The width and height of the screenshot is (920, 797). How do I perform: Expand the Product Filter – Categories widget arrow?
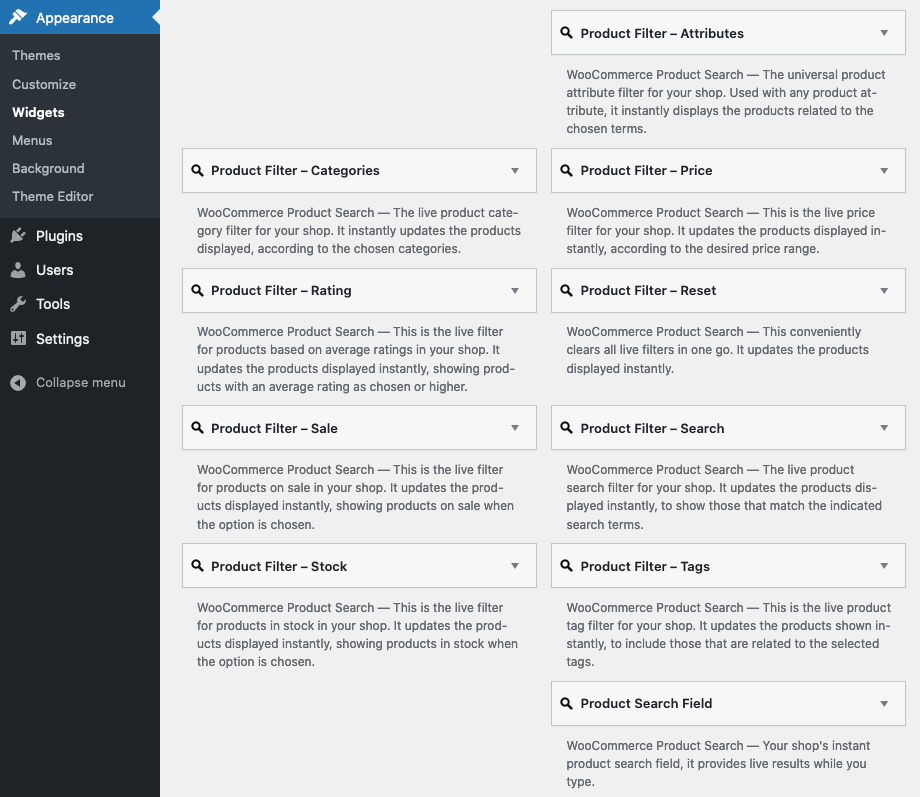click(515, 171)
